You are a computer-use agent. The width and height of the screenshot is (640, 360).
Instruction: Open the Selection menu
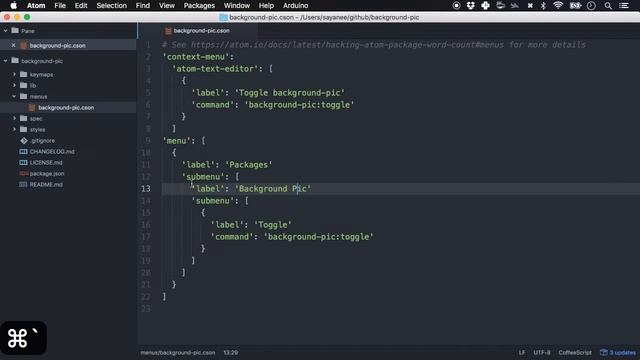pyautogui.click(x=111, y=5)
